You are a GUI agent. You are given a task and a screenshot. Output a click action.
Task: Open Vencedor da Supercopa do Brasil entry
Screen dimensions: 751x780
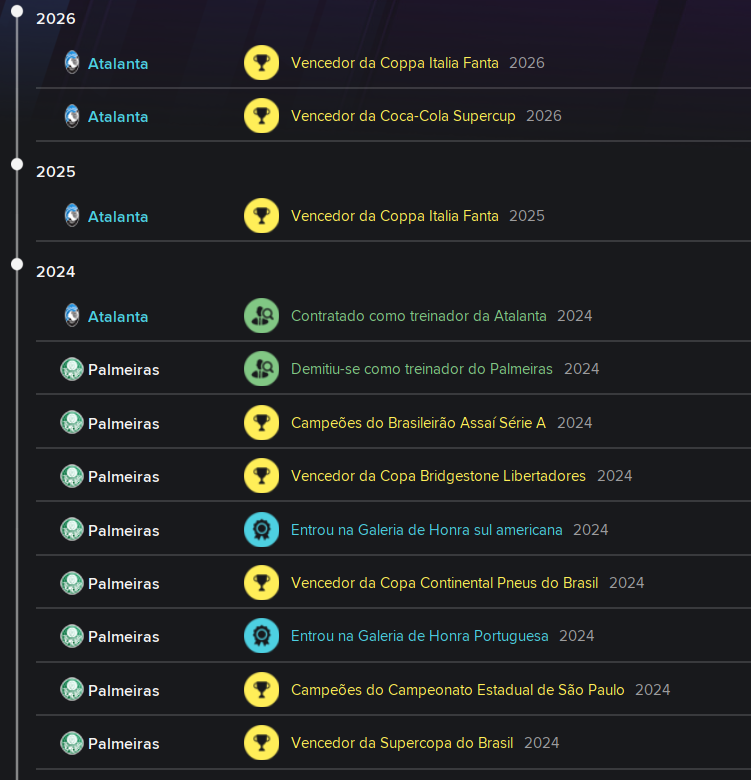coord(402,743)
